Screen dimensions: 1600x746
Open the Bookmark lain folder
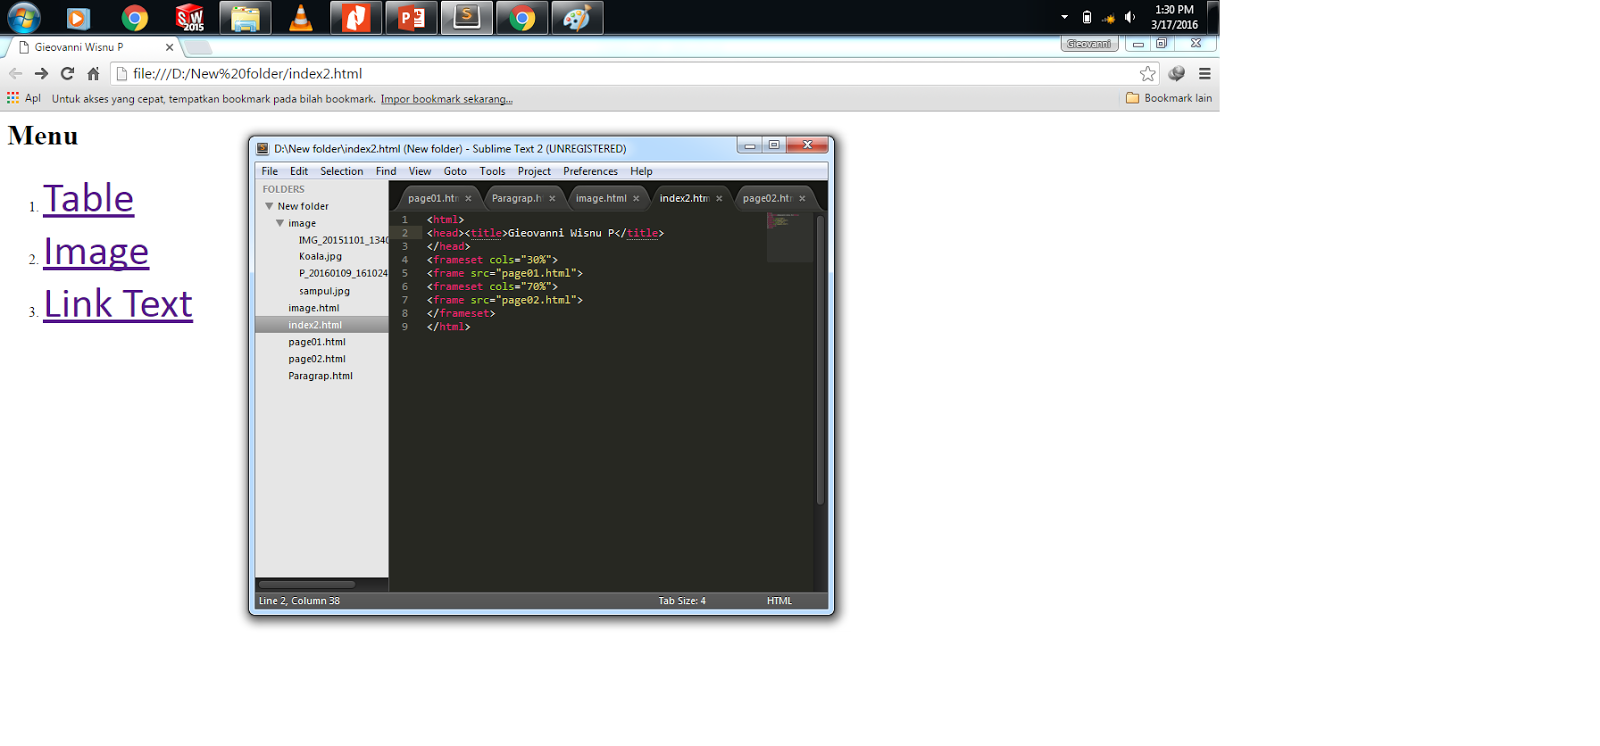click(x=1169, y=98)
